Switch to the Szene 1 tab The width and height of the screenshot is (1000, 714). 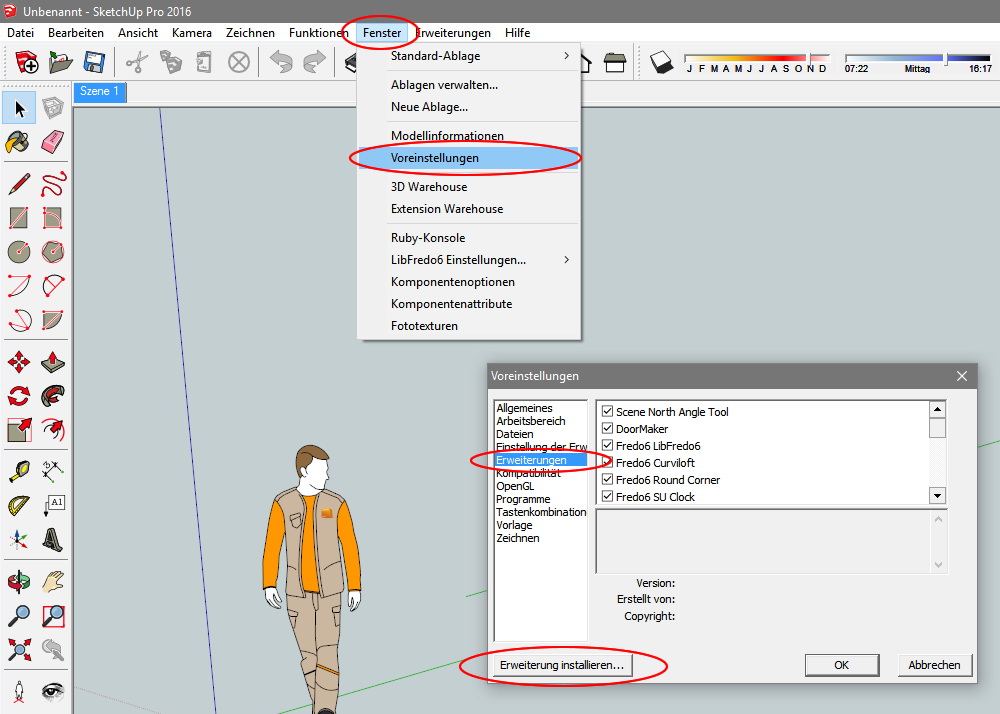pyautogui.click(x=100, y=92)
